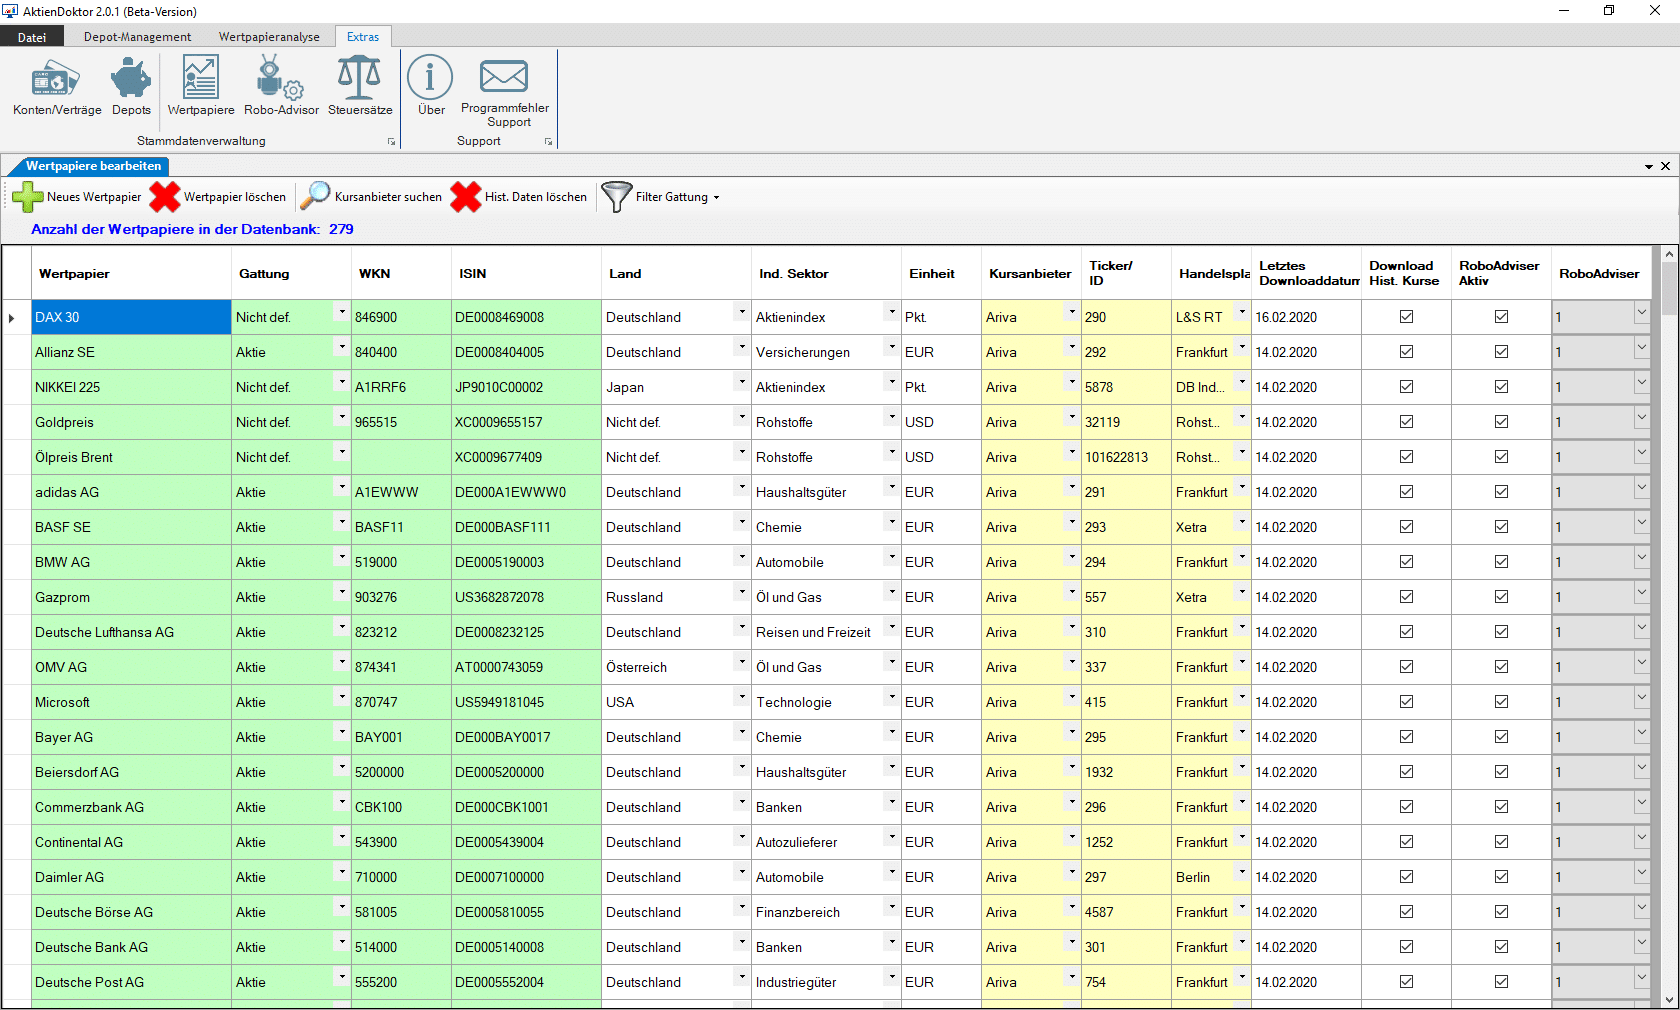Click the scrollbar down arrow of the table
1680x1010 pixels.
(1668, 999)
